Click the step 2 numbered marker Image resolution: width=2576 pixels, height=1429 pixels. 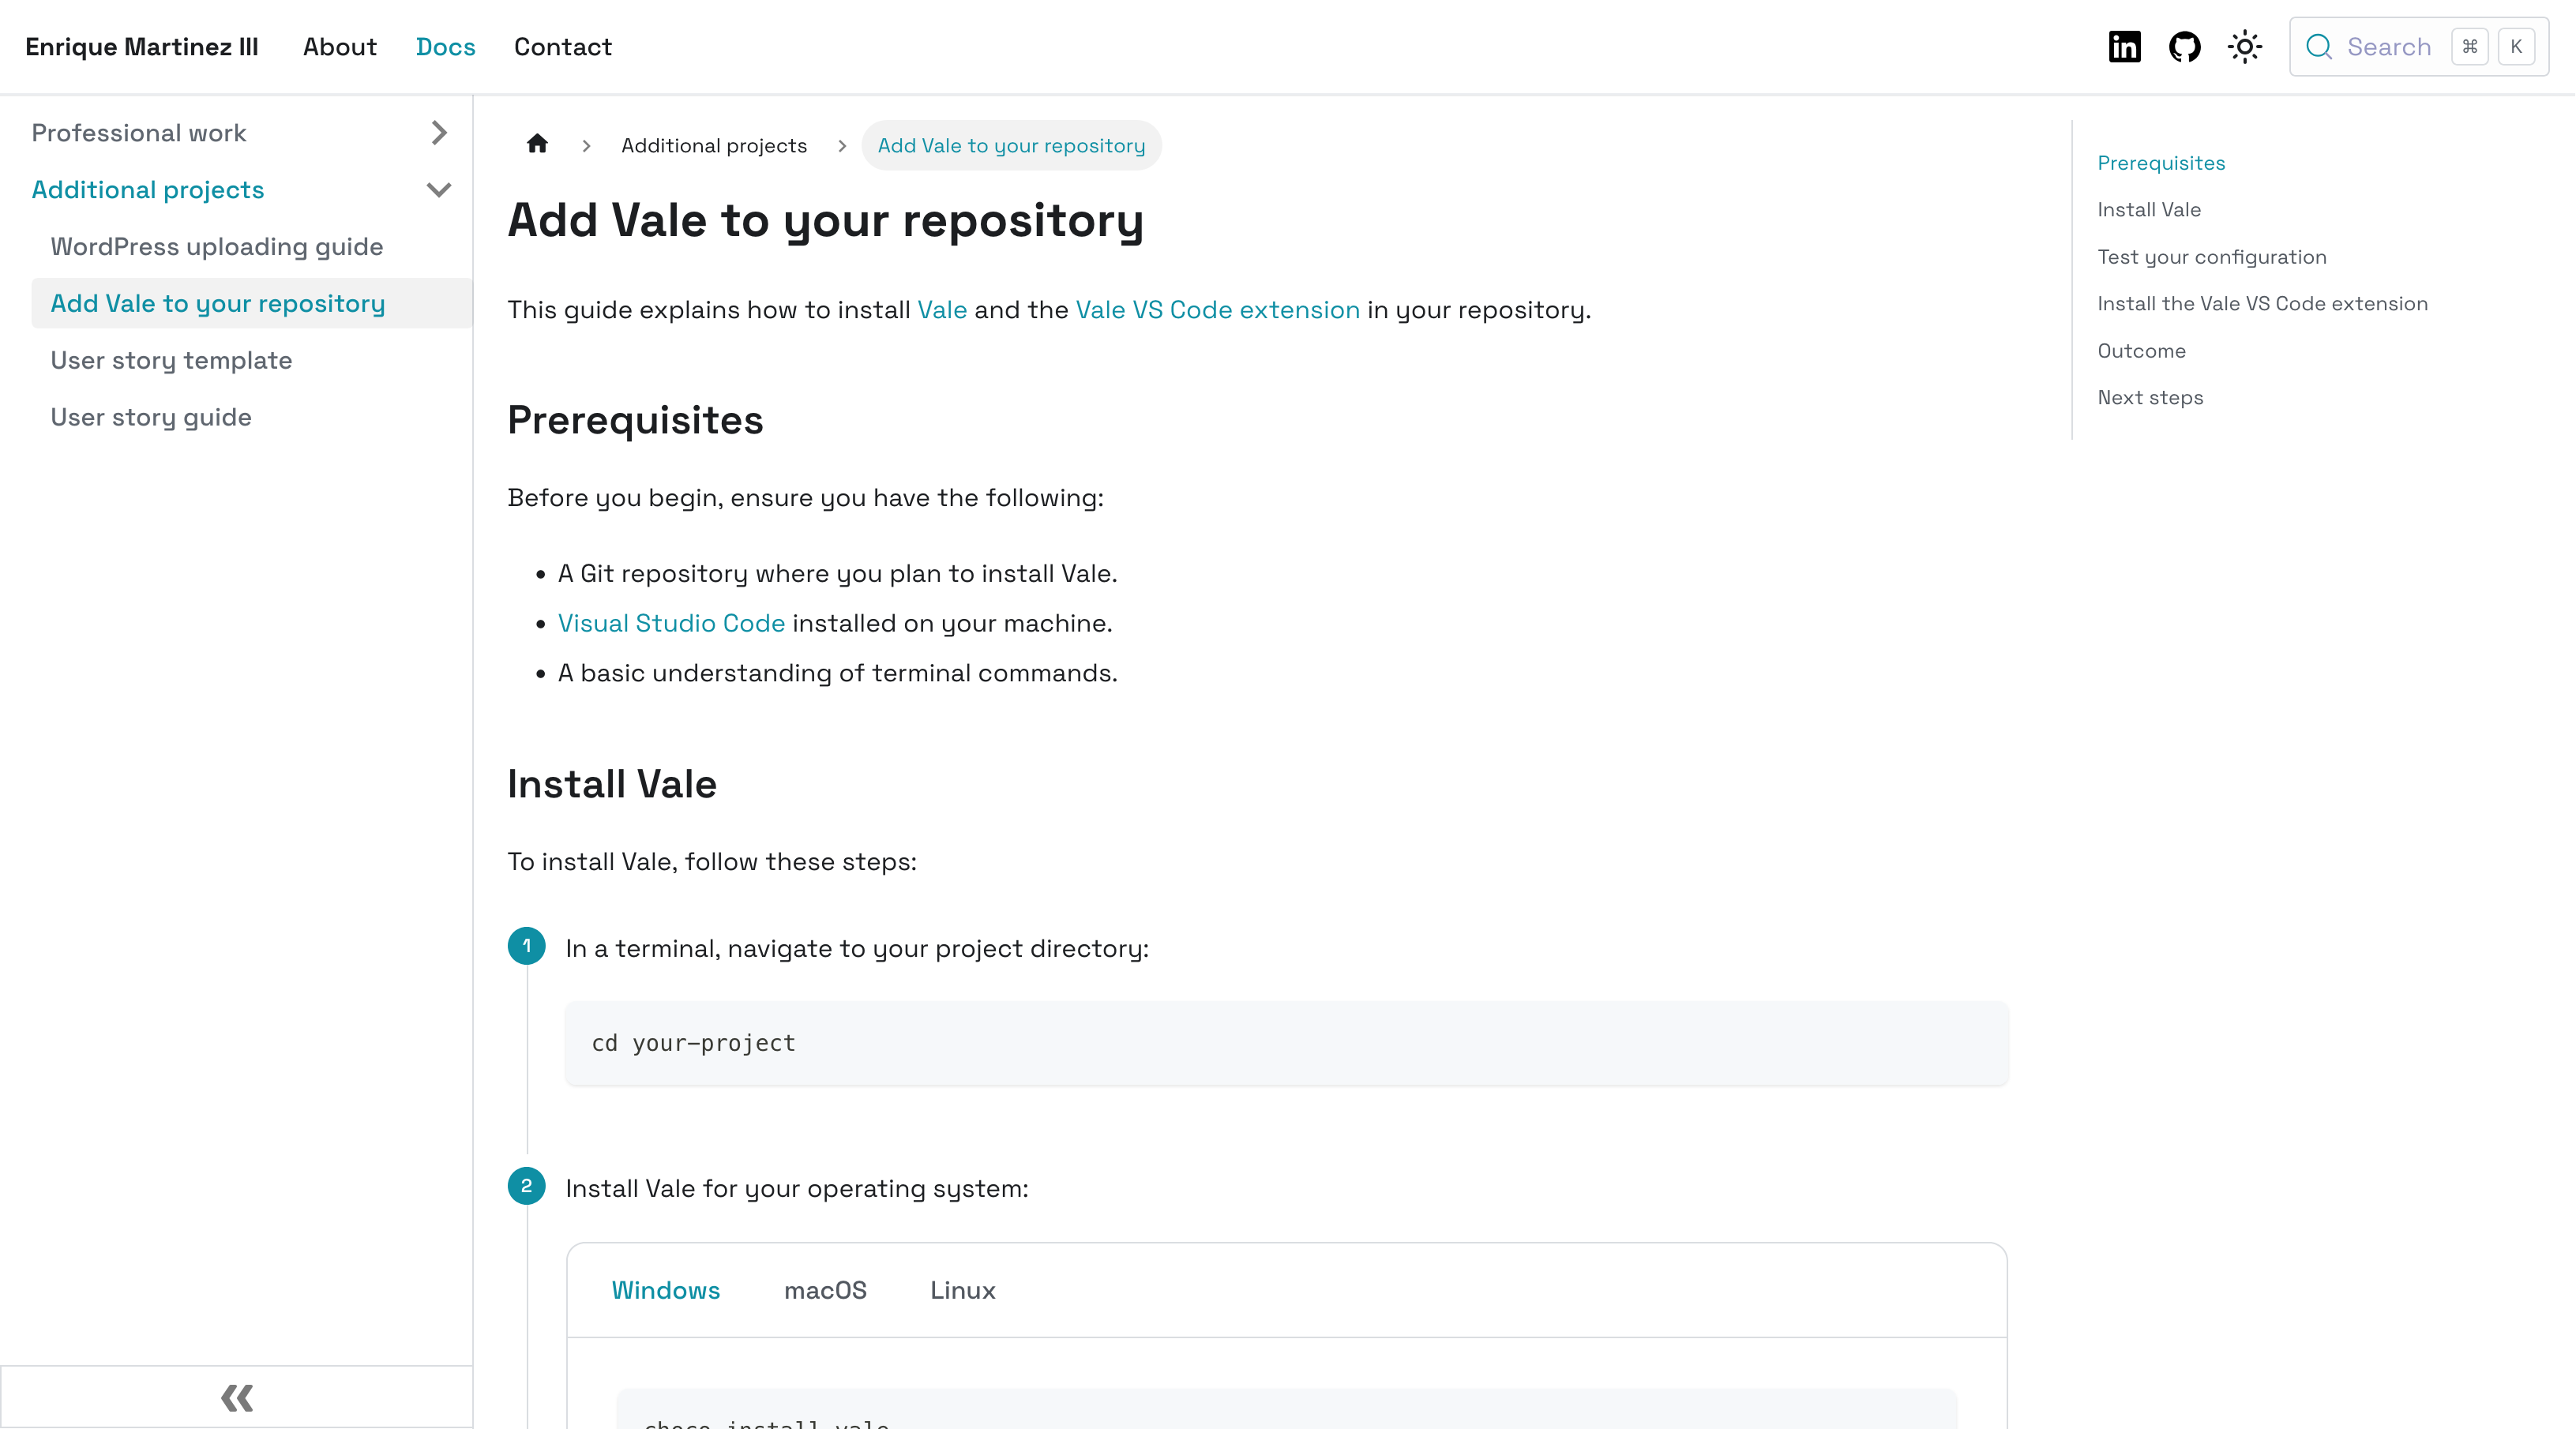(x=527, y=1186)
